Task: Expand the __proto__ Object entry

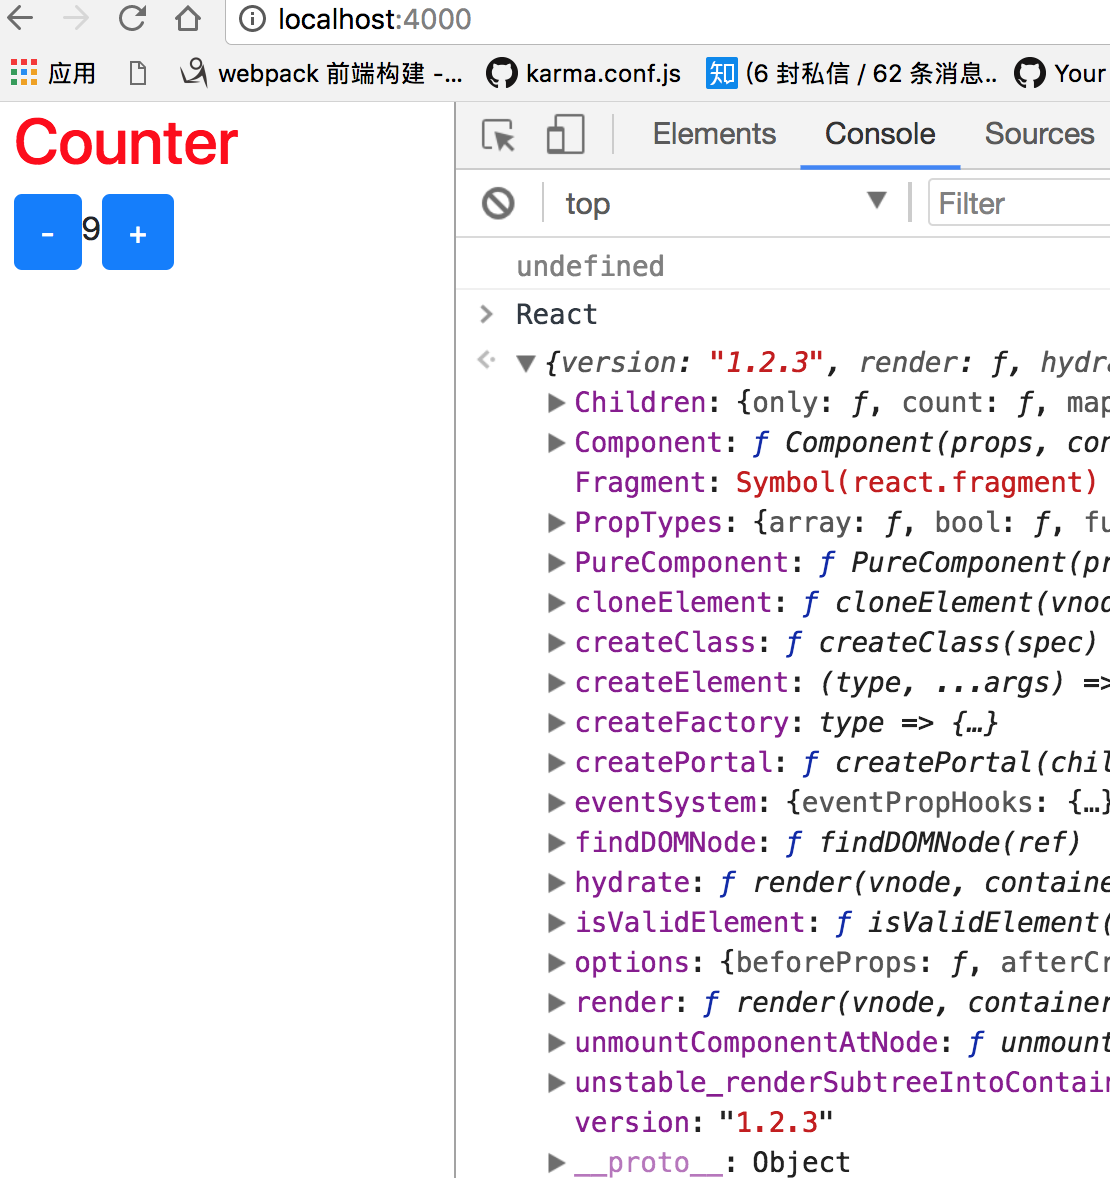Action: (556, 1162)
